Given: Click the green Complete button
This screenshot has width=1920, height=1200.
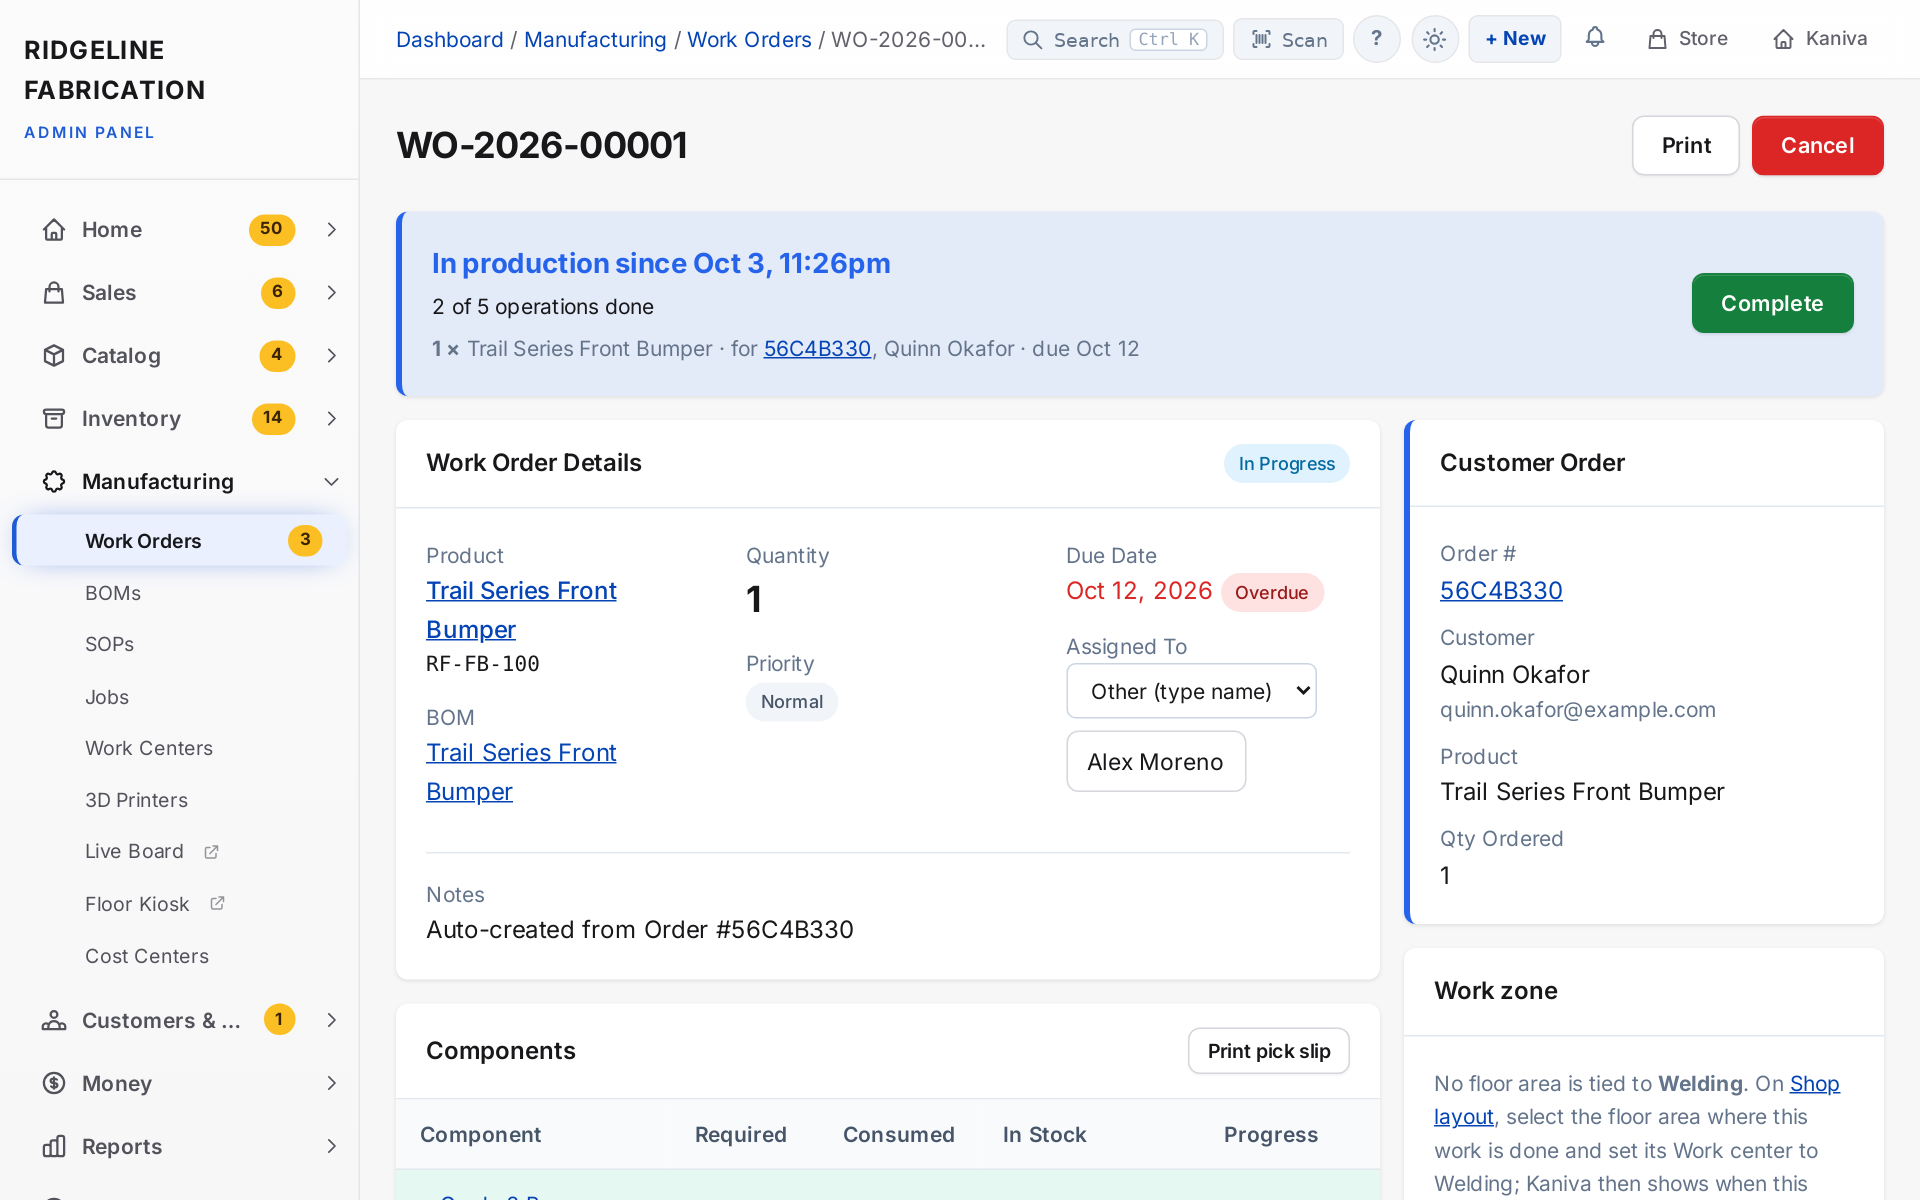Looking at the screenshot, I should point(1772,303).
